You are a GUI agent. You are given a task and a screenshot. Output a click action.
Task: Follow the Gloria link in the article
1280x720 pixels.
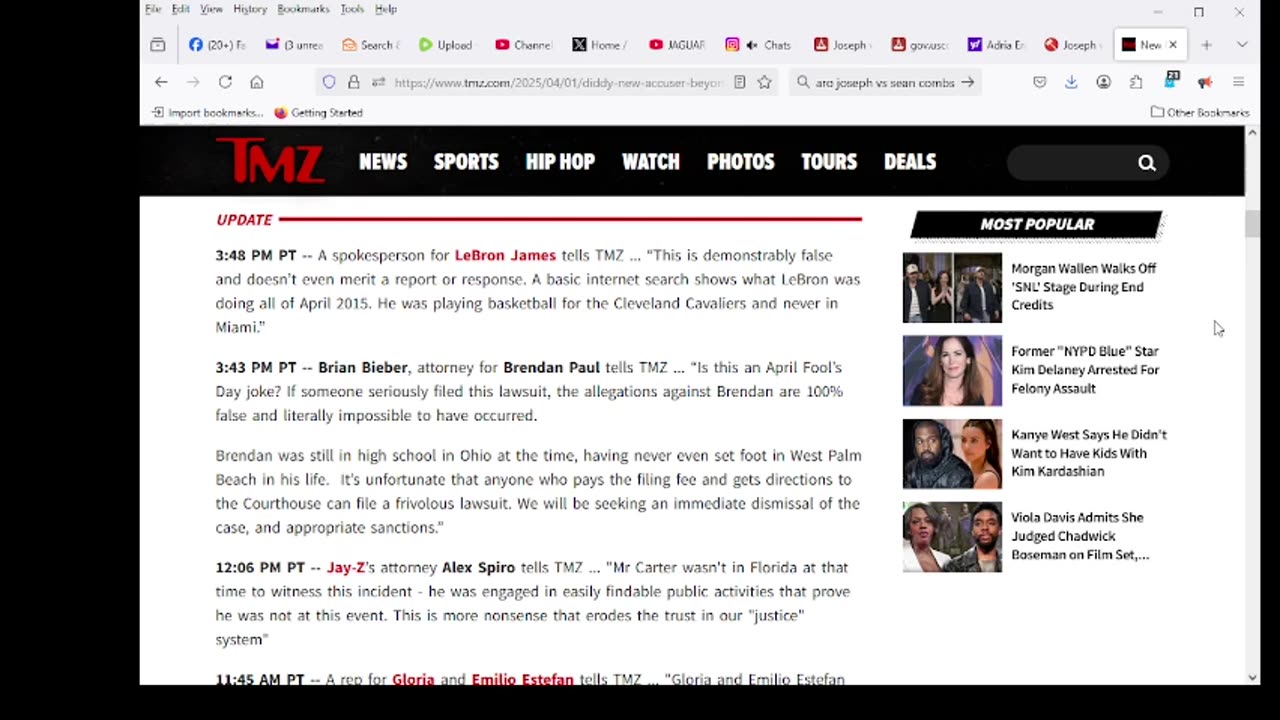click(413, 679)
